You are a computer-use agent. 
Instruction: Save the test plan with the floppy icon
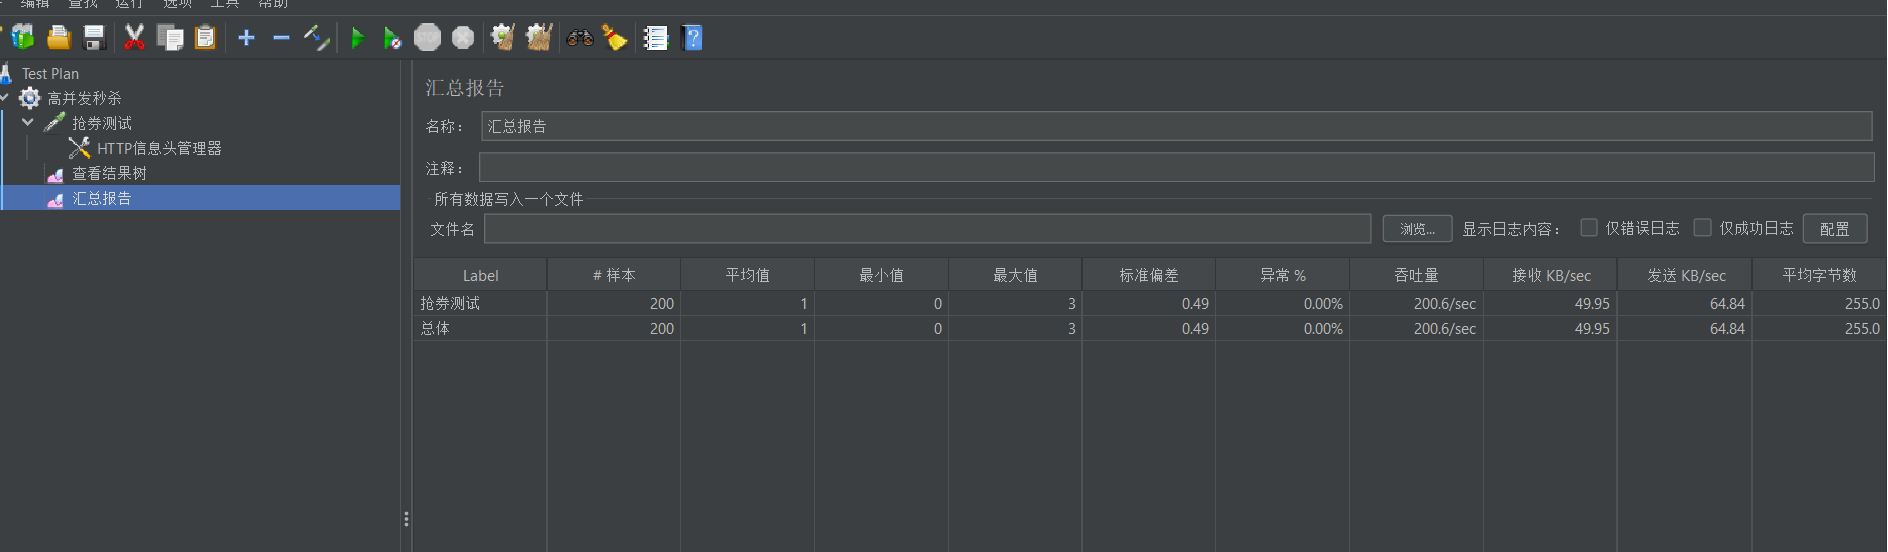(x=95, y=38)
